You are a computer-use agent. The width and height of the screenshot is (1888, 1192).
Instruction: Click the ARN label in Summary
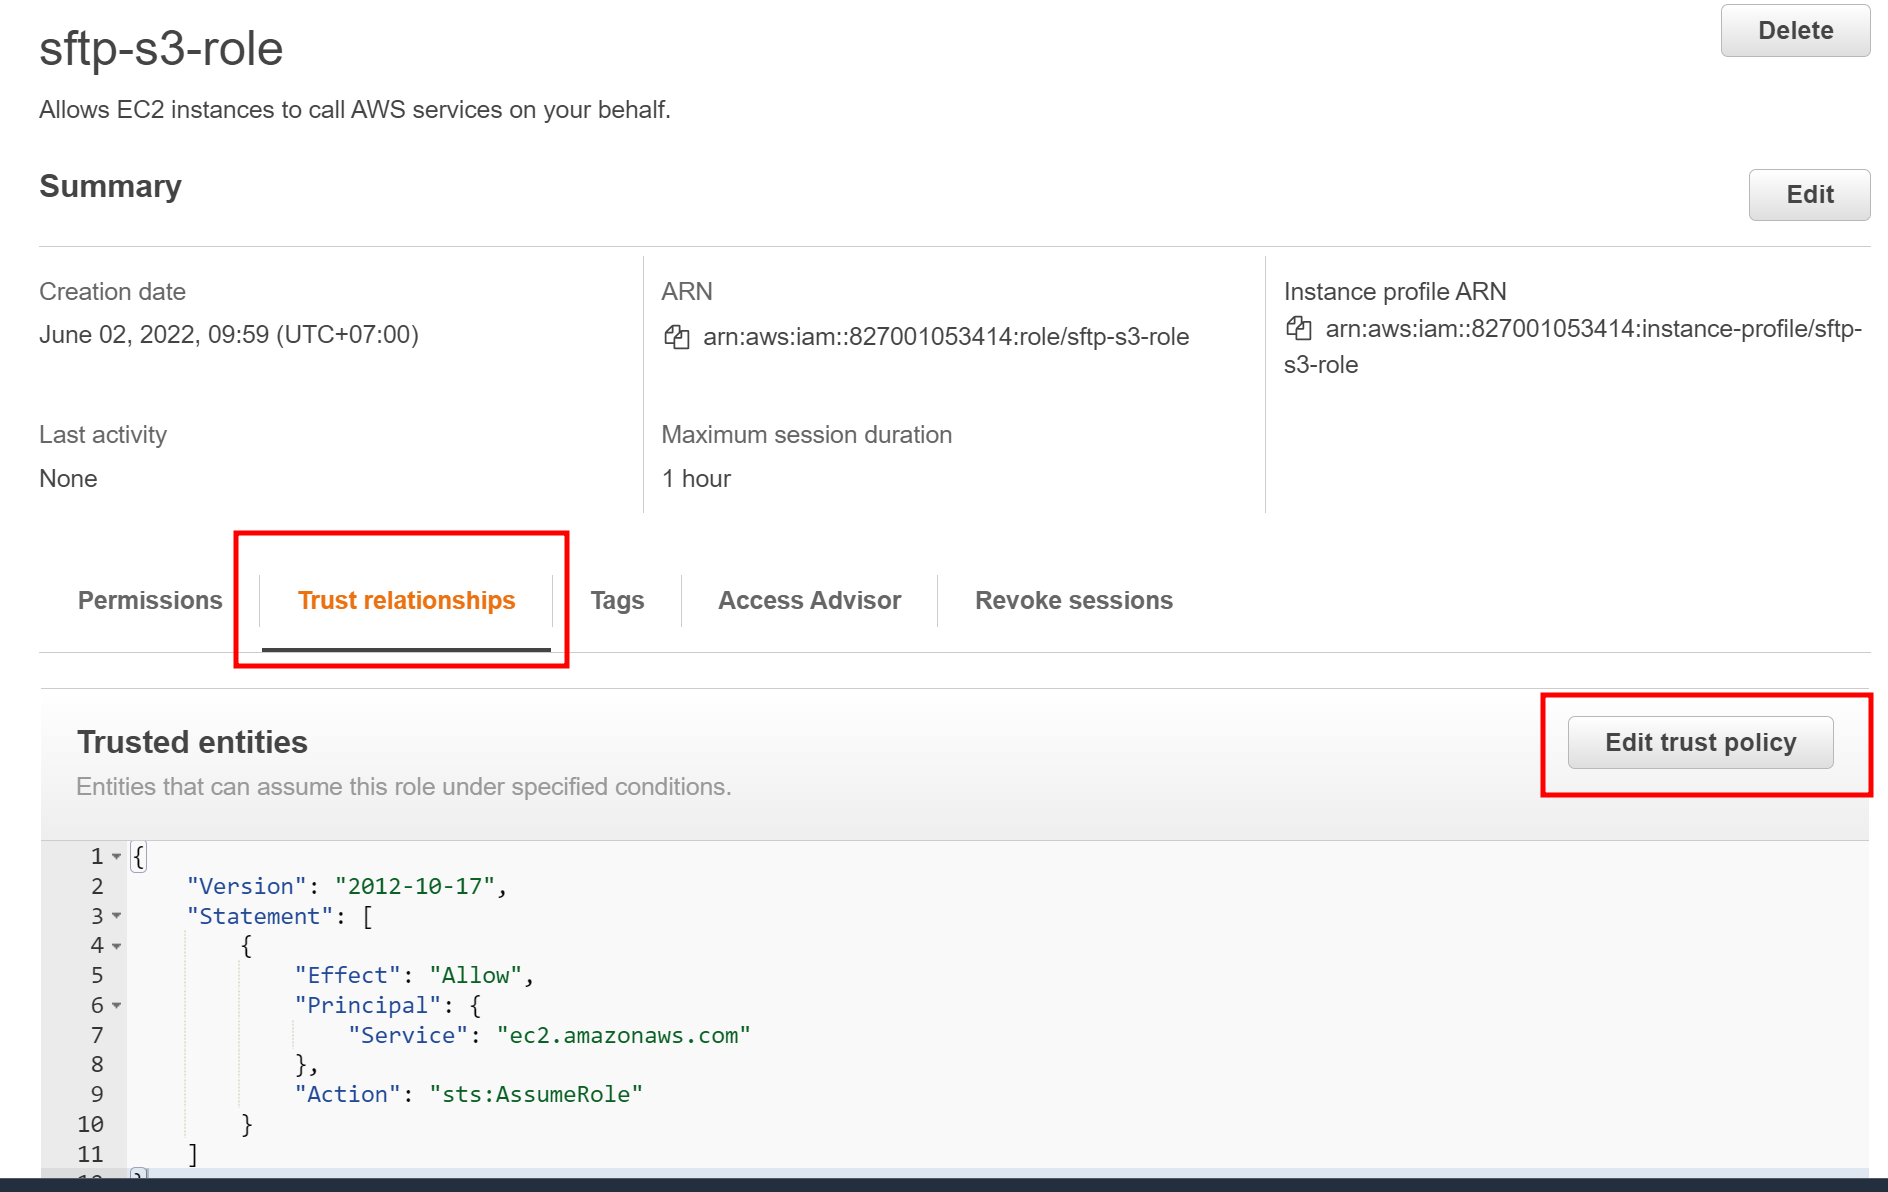pos(687,291)
